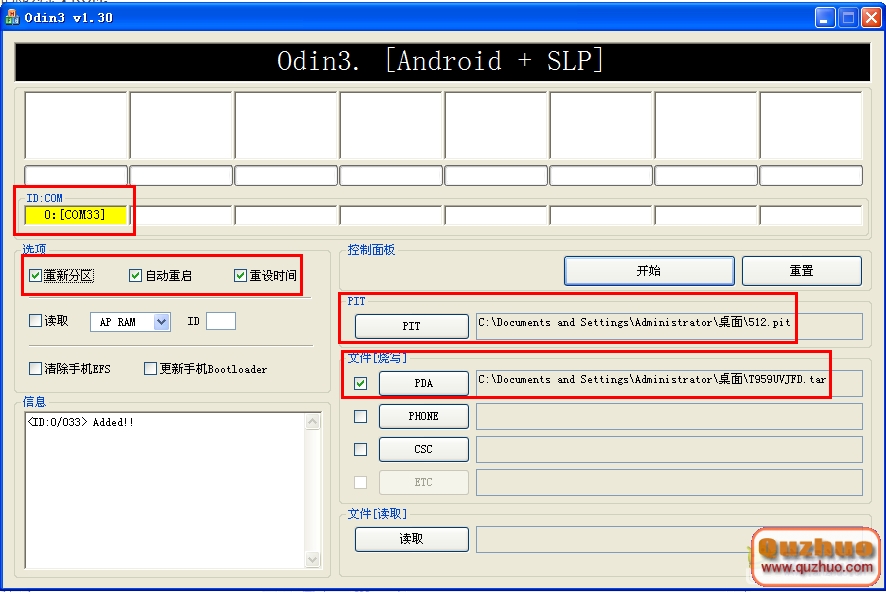Check the CSC file checkbox
This screenshot has width=886, height=592.
[x=361, y=449]
